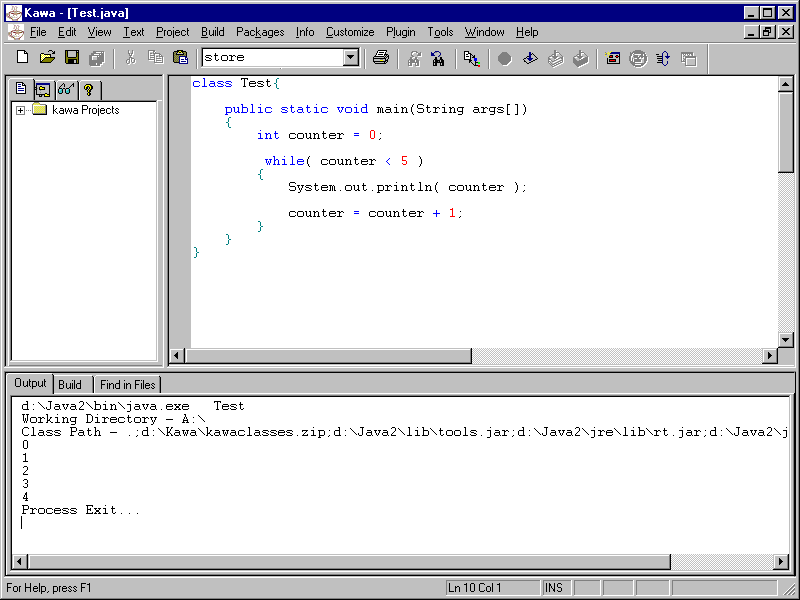Click the blue step arrows icon

point(663,59)
